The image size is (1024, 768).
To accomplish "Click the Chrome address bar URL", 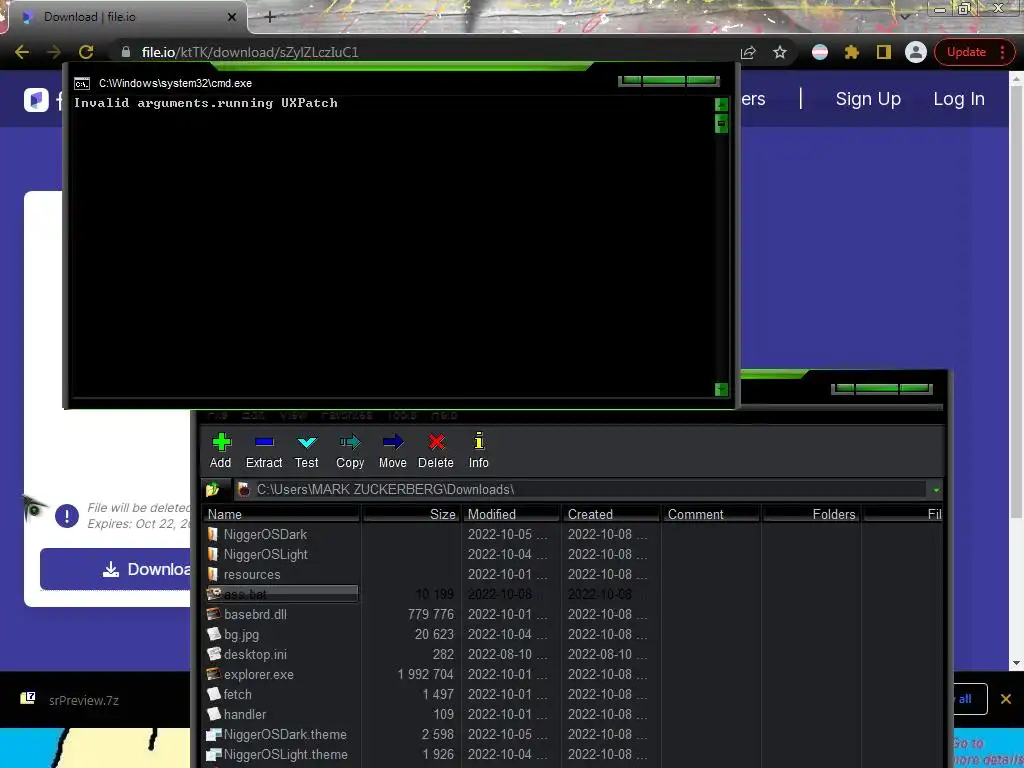I will point(250,52).
